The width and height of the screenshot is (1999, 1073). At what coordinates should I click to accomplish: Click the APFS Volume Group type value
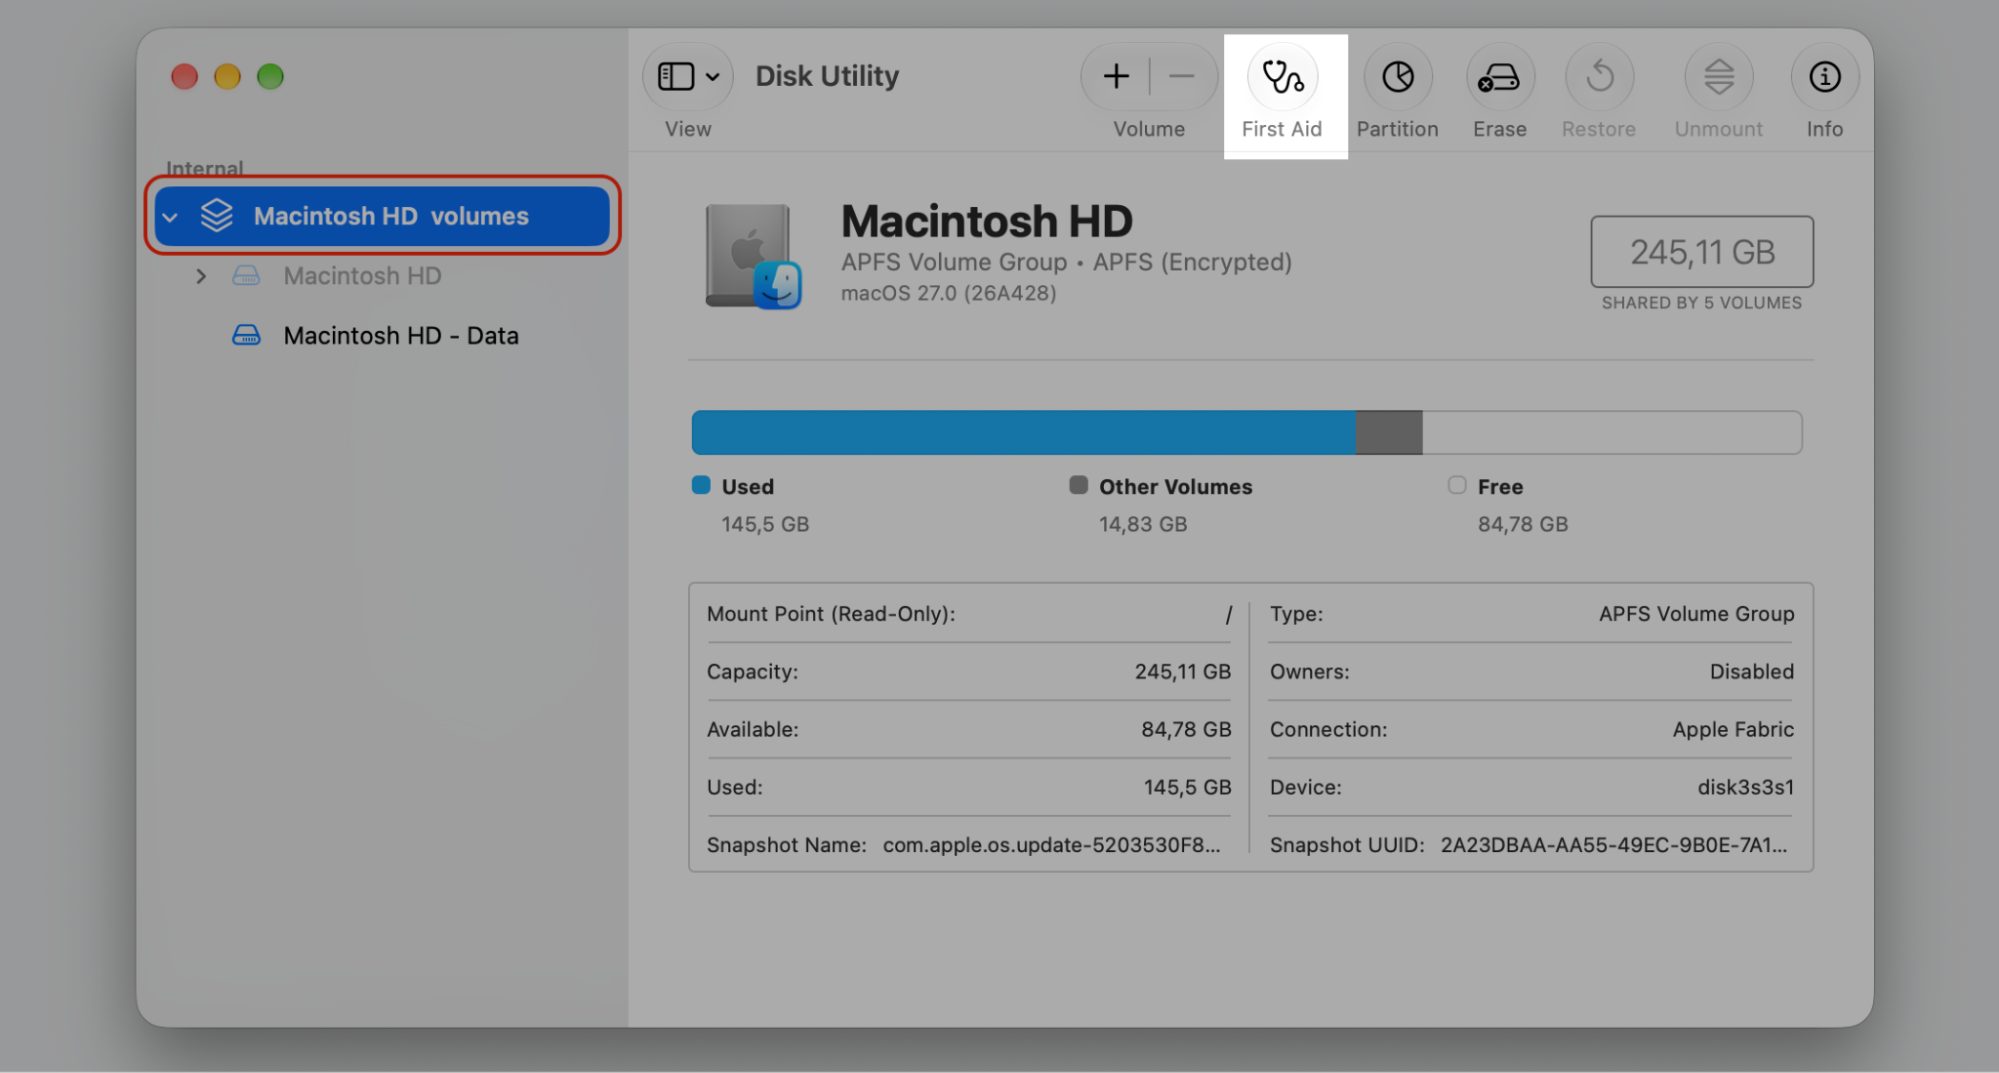1696,614
